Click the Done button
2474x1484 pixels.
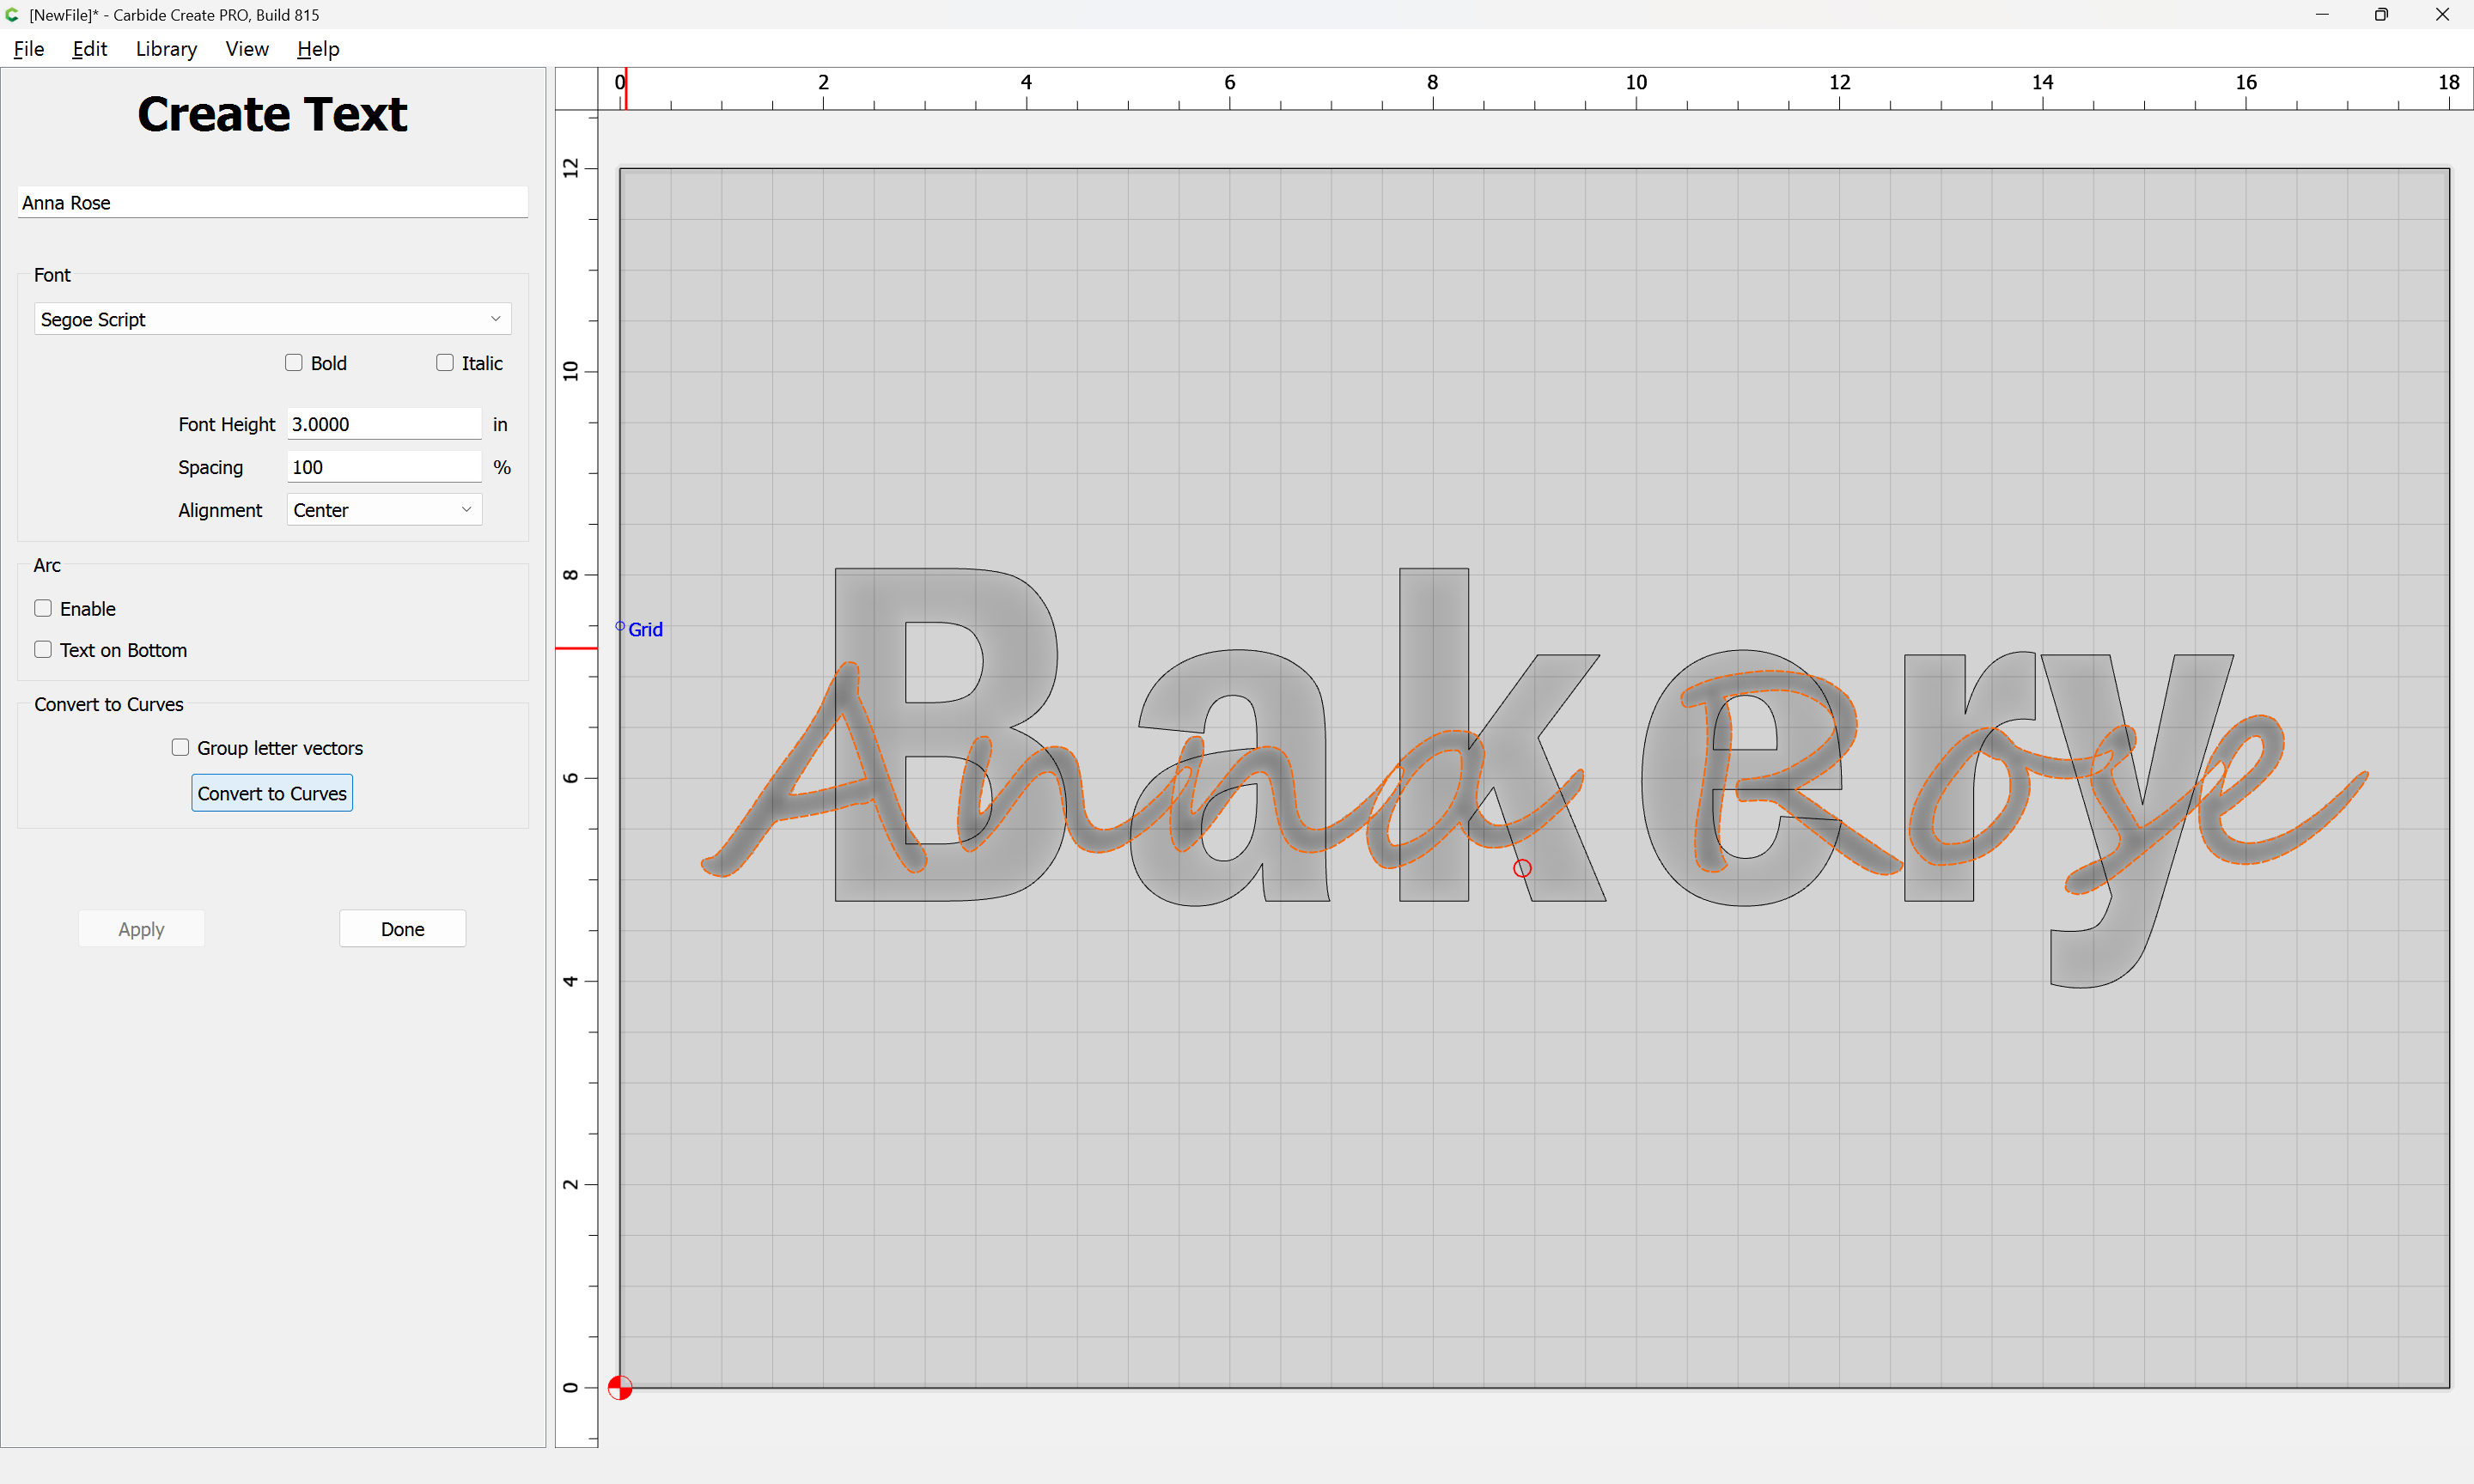click(x=402, y=929)
